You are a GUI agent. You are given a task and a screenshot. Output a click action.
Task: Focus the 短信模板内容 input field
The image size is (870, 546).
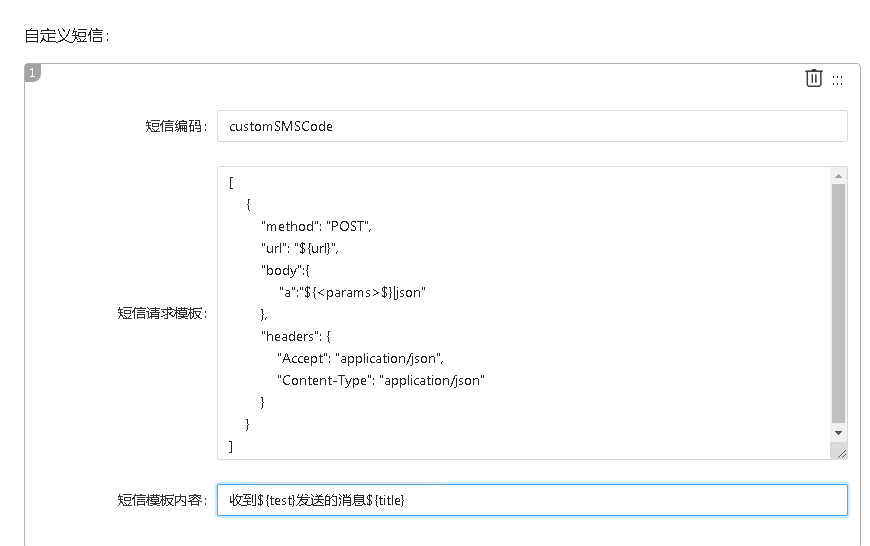point(531,500)
